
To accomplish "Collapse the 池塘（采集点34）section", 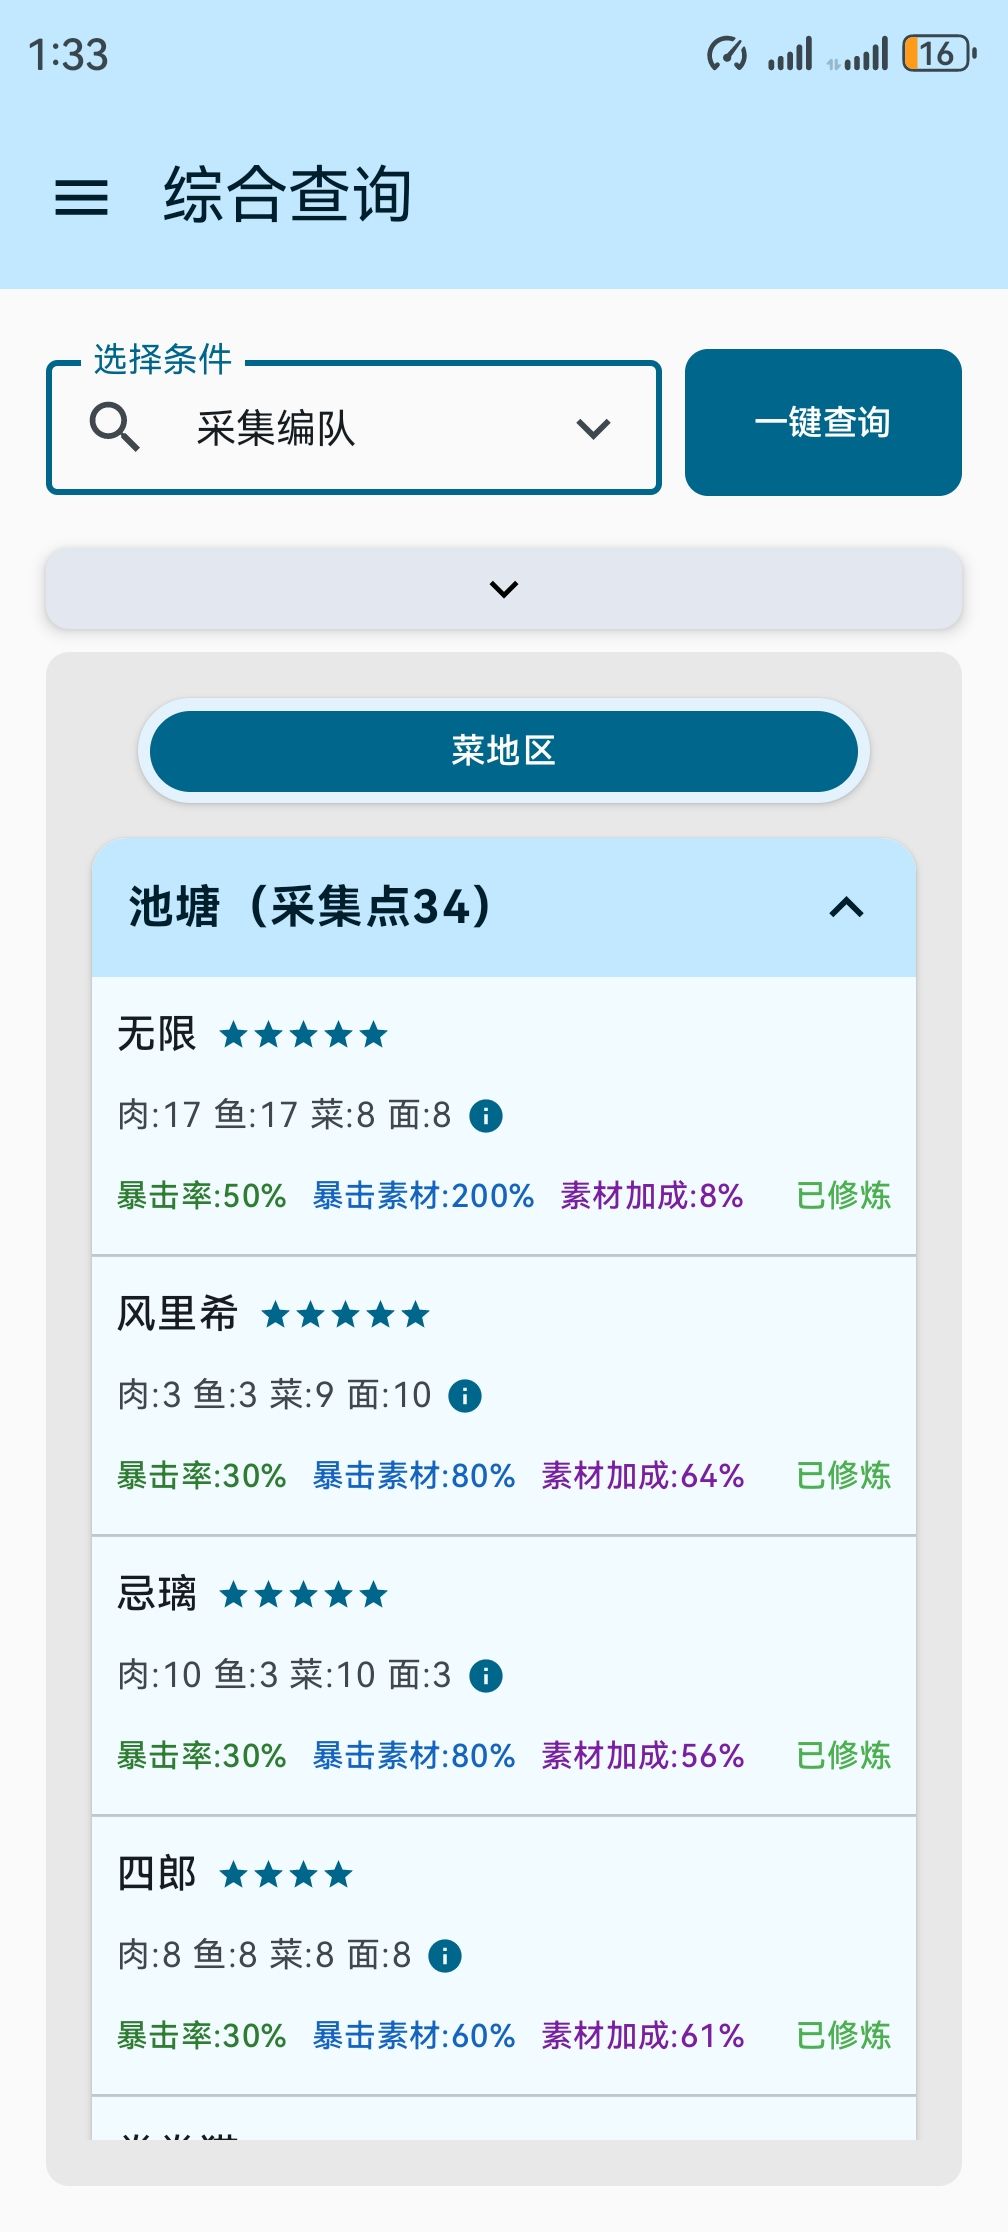I will pyautogui.click(x=846, y=908).
